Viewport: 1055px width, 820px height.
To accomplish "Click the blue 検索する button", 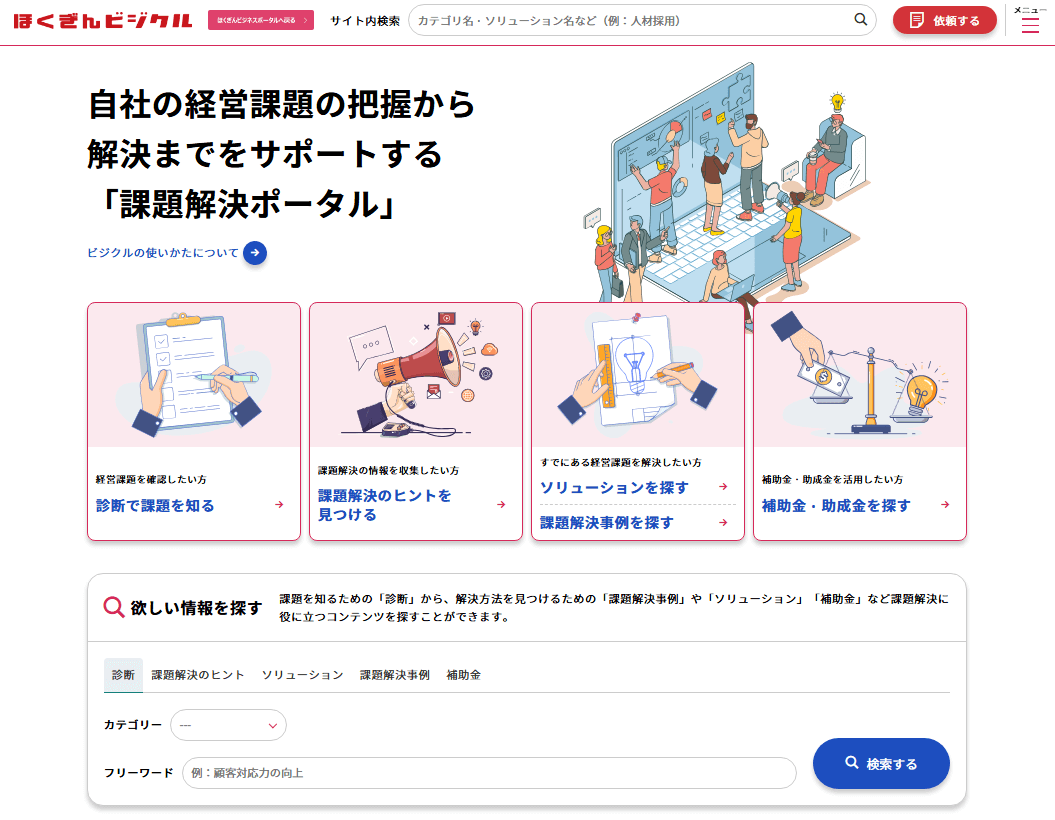I will (881, 763).
